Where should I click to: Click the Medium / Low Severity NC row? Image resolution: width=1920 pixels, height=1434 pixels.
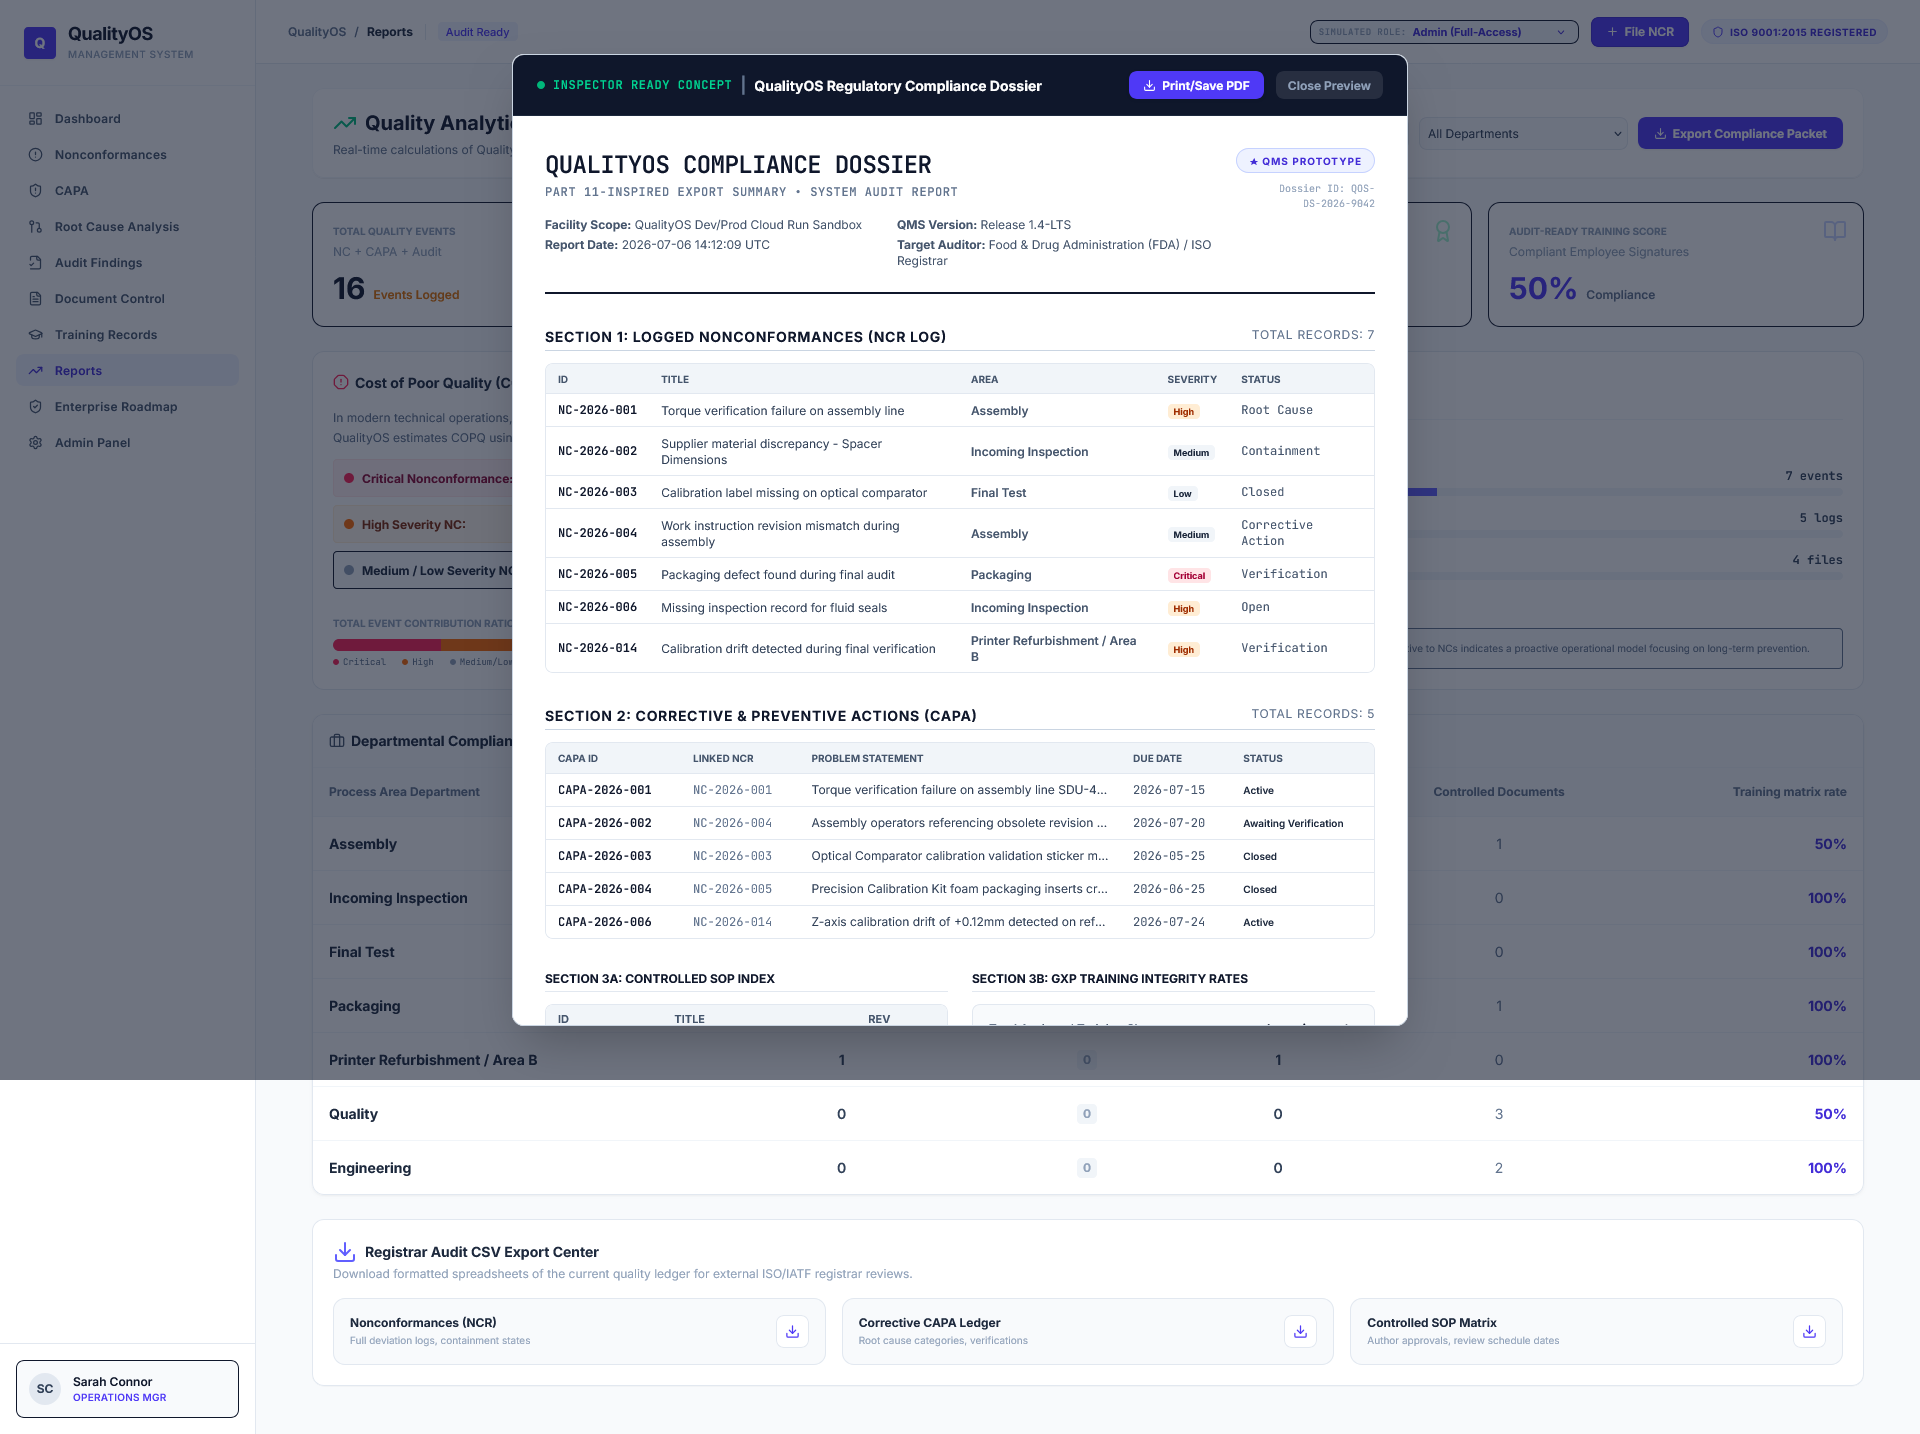(423, 571)
